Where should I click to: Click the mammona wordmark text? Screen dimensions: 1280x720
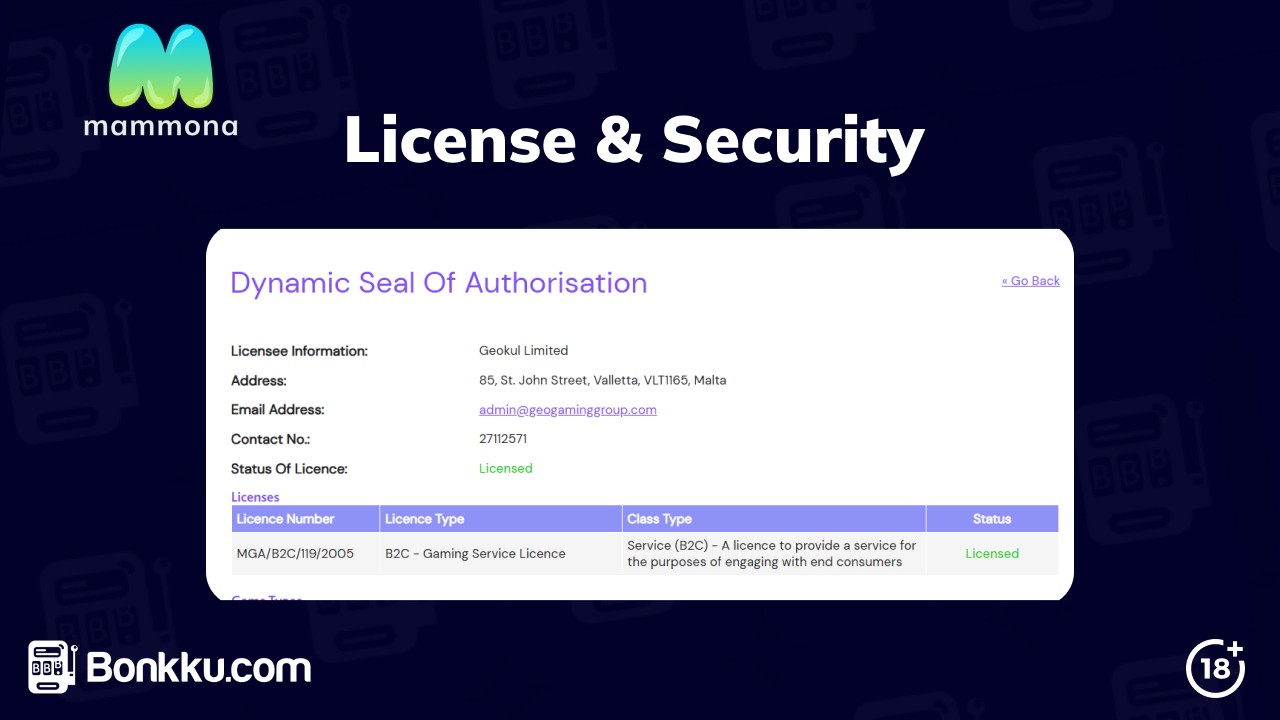coord(161,127)
